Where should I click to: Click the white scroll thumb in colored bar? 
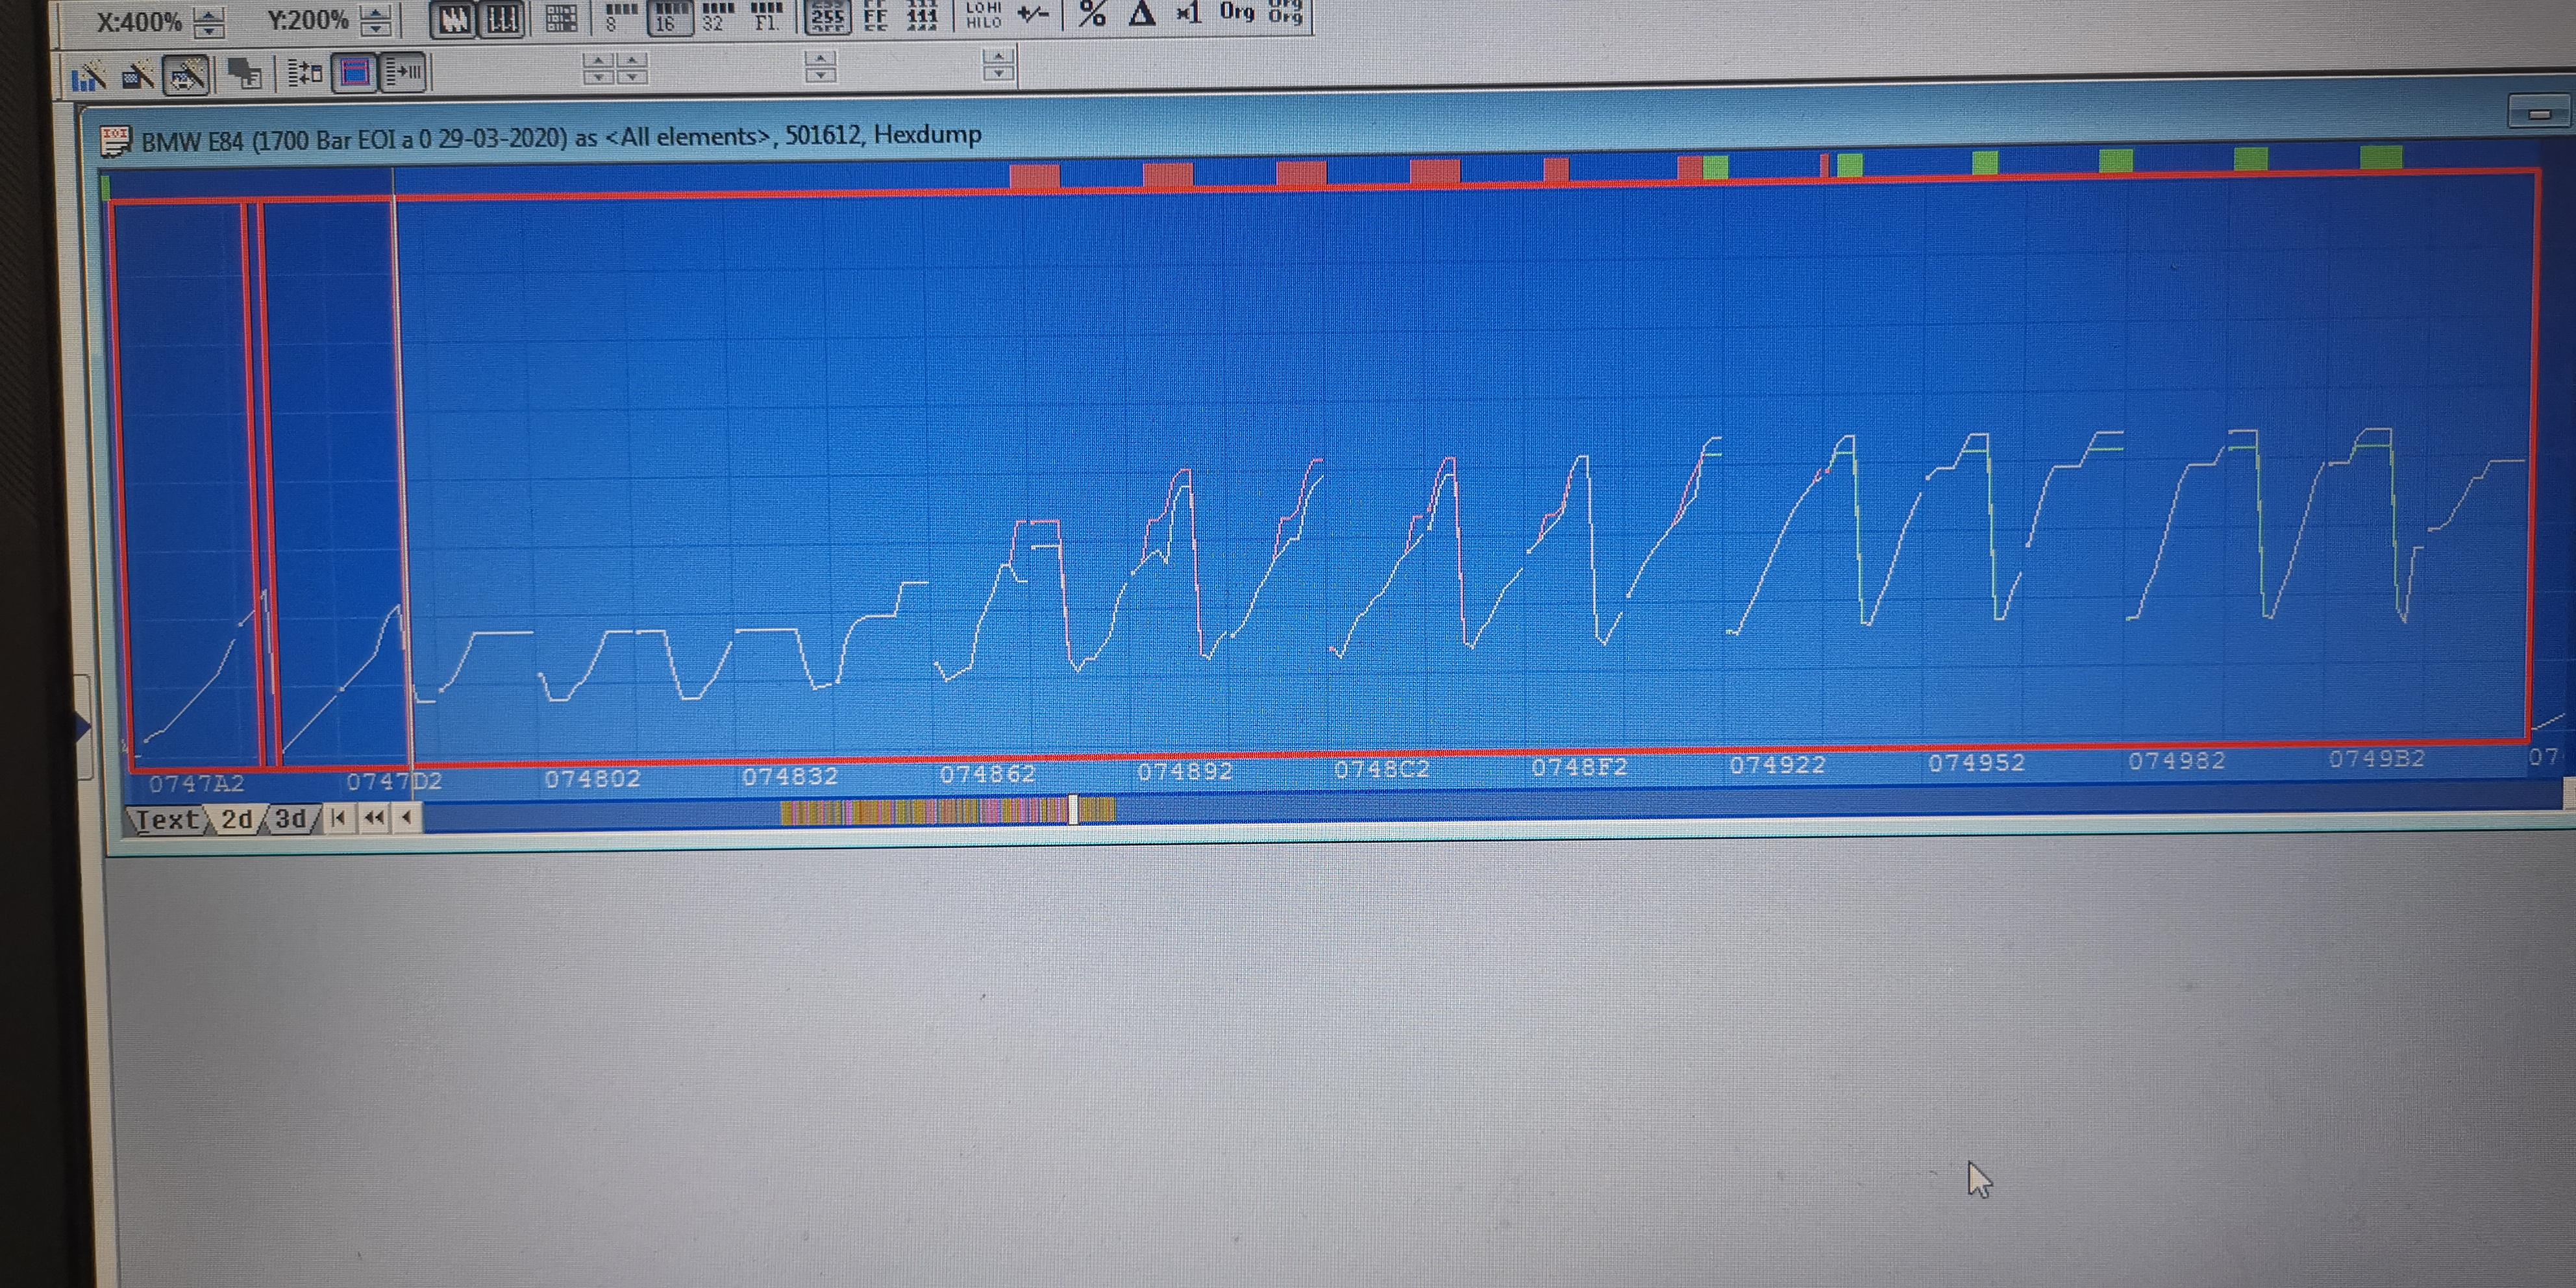(x=1073, y=809)
